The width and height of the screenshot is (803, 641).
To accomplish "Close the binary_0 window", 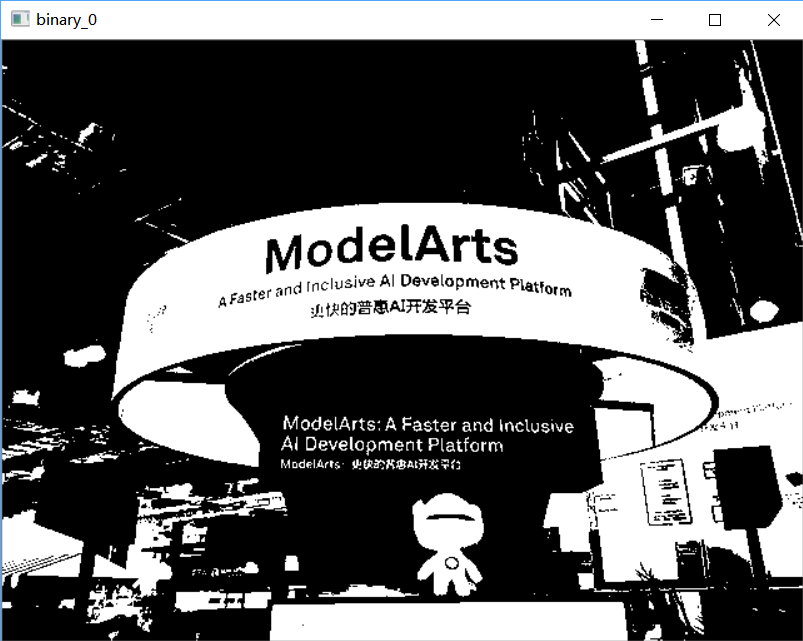I will [x=774, y=19].
